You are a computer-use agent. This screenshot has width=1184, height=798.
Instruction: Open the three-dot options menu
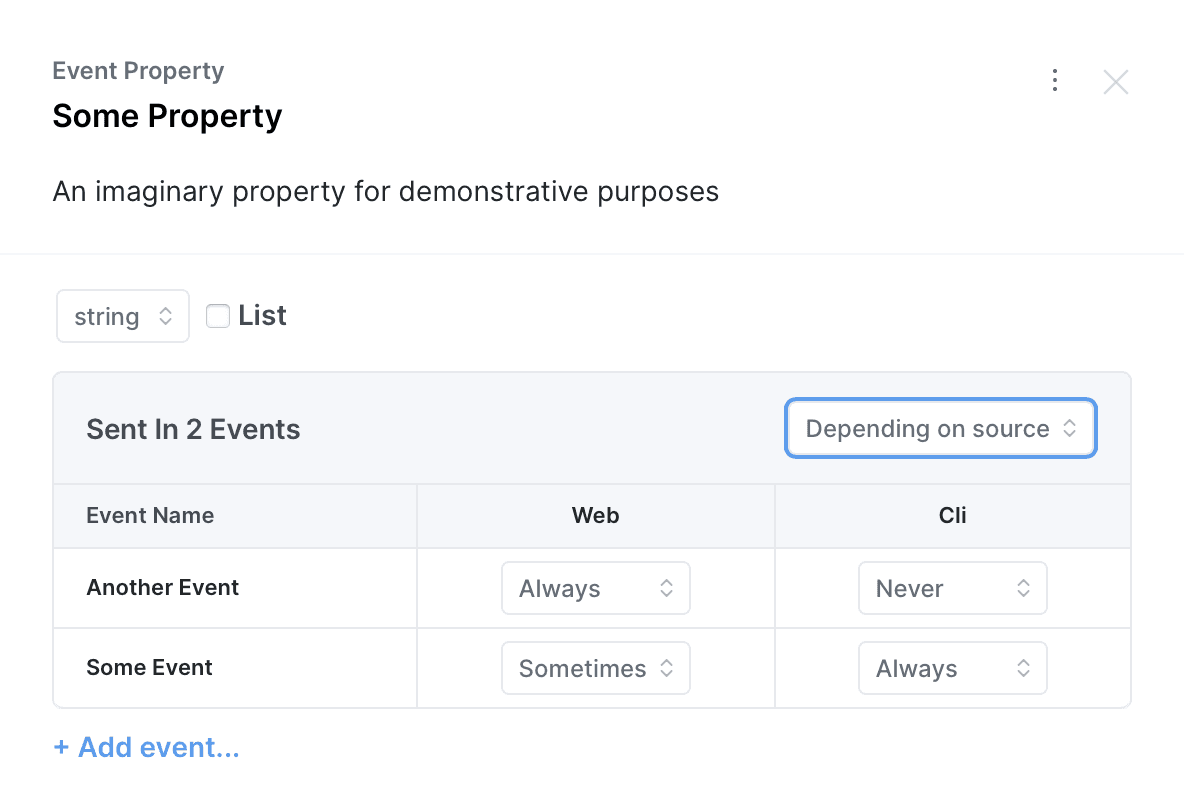(x=1055, y=80)
